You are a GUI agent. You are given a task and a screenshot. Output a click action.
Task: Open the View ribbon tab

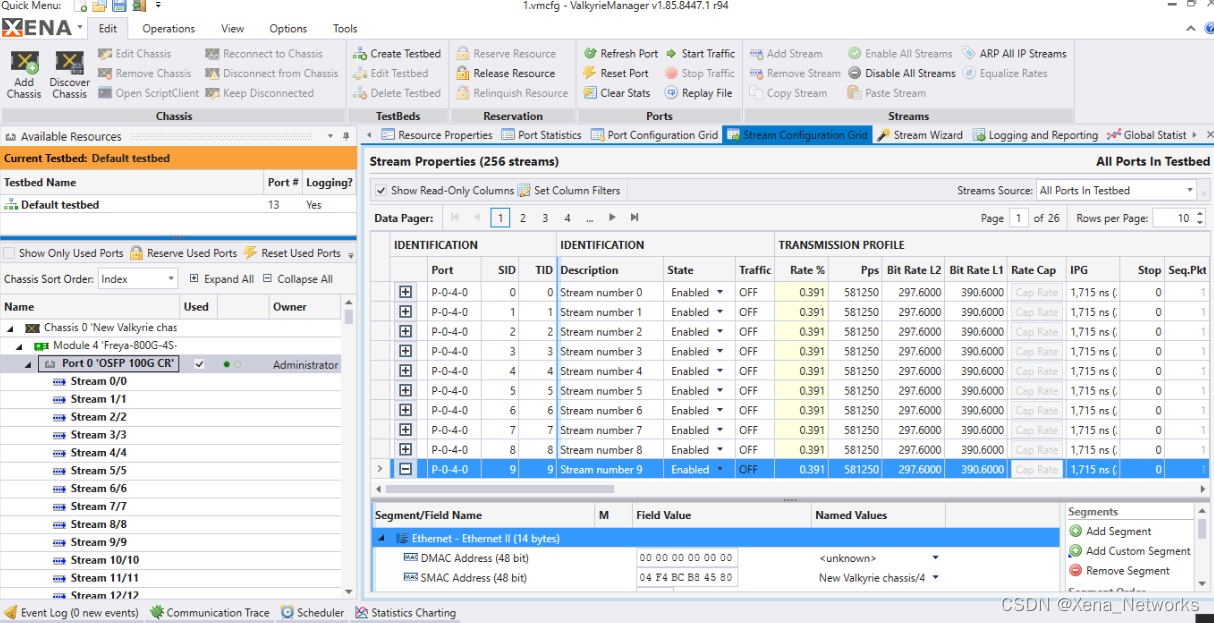[x=232, y=29]
